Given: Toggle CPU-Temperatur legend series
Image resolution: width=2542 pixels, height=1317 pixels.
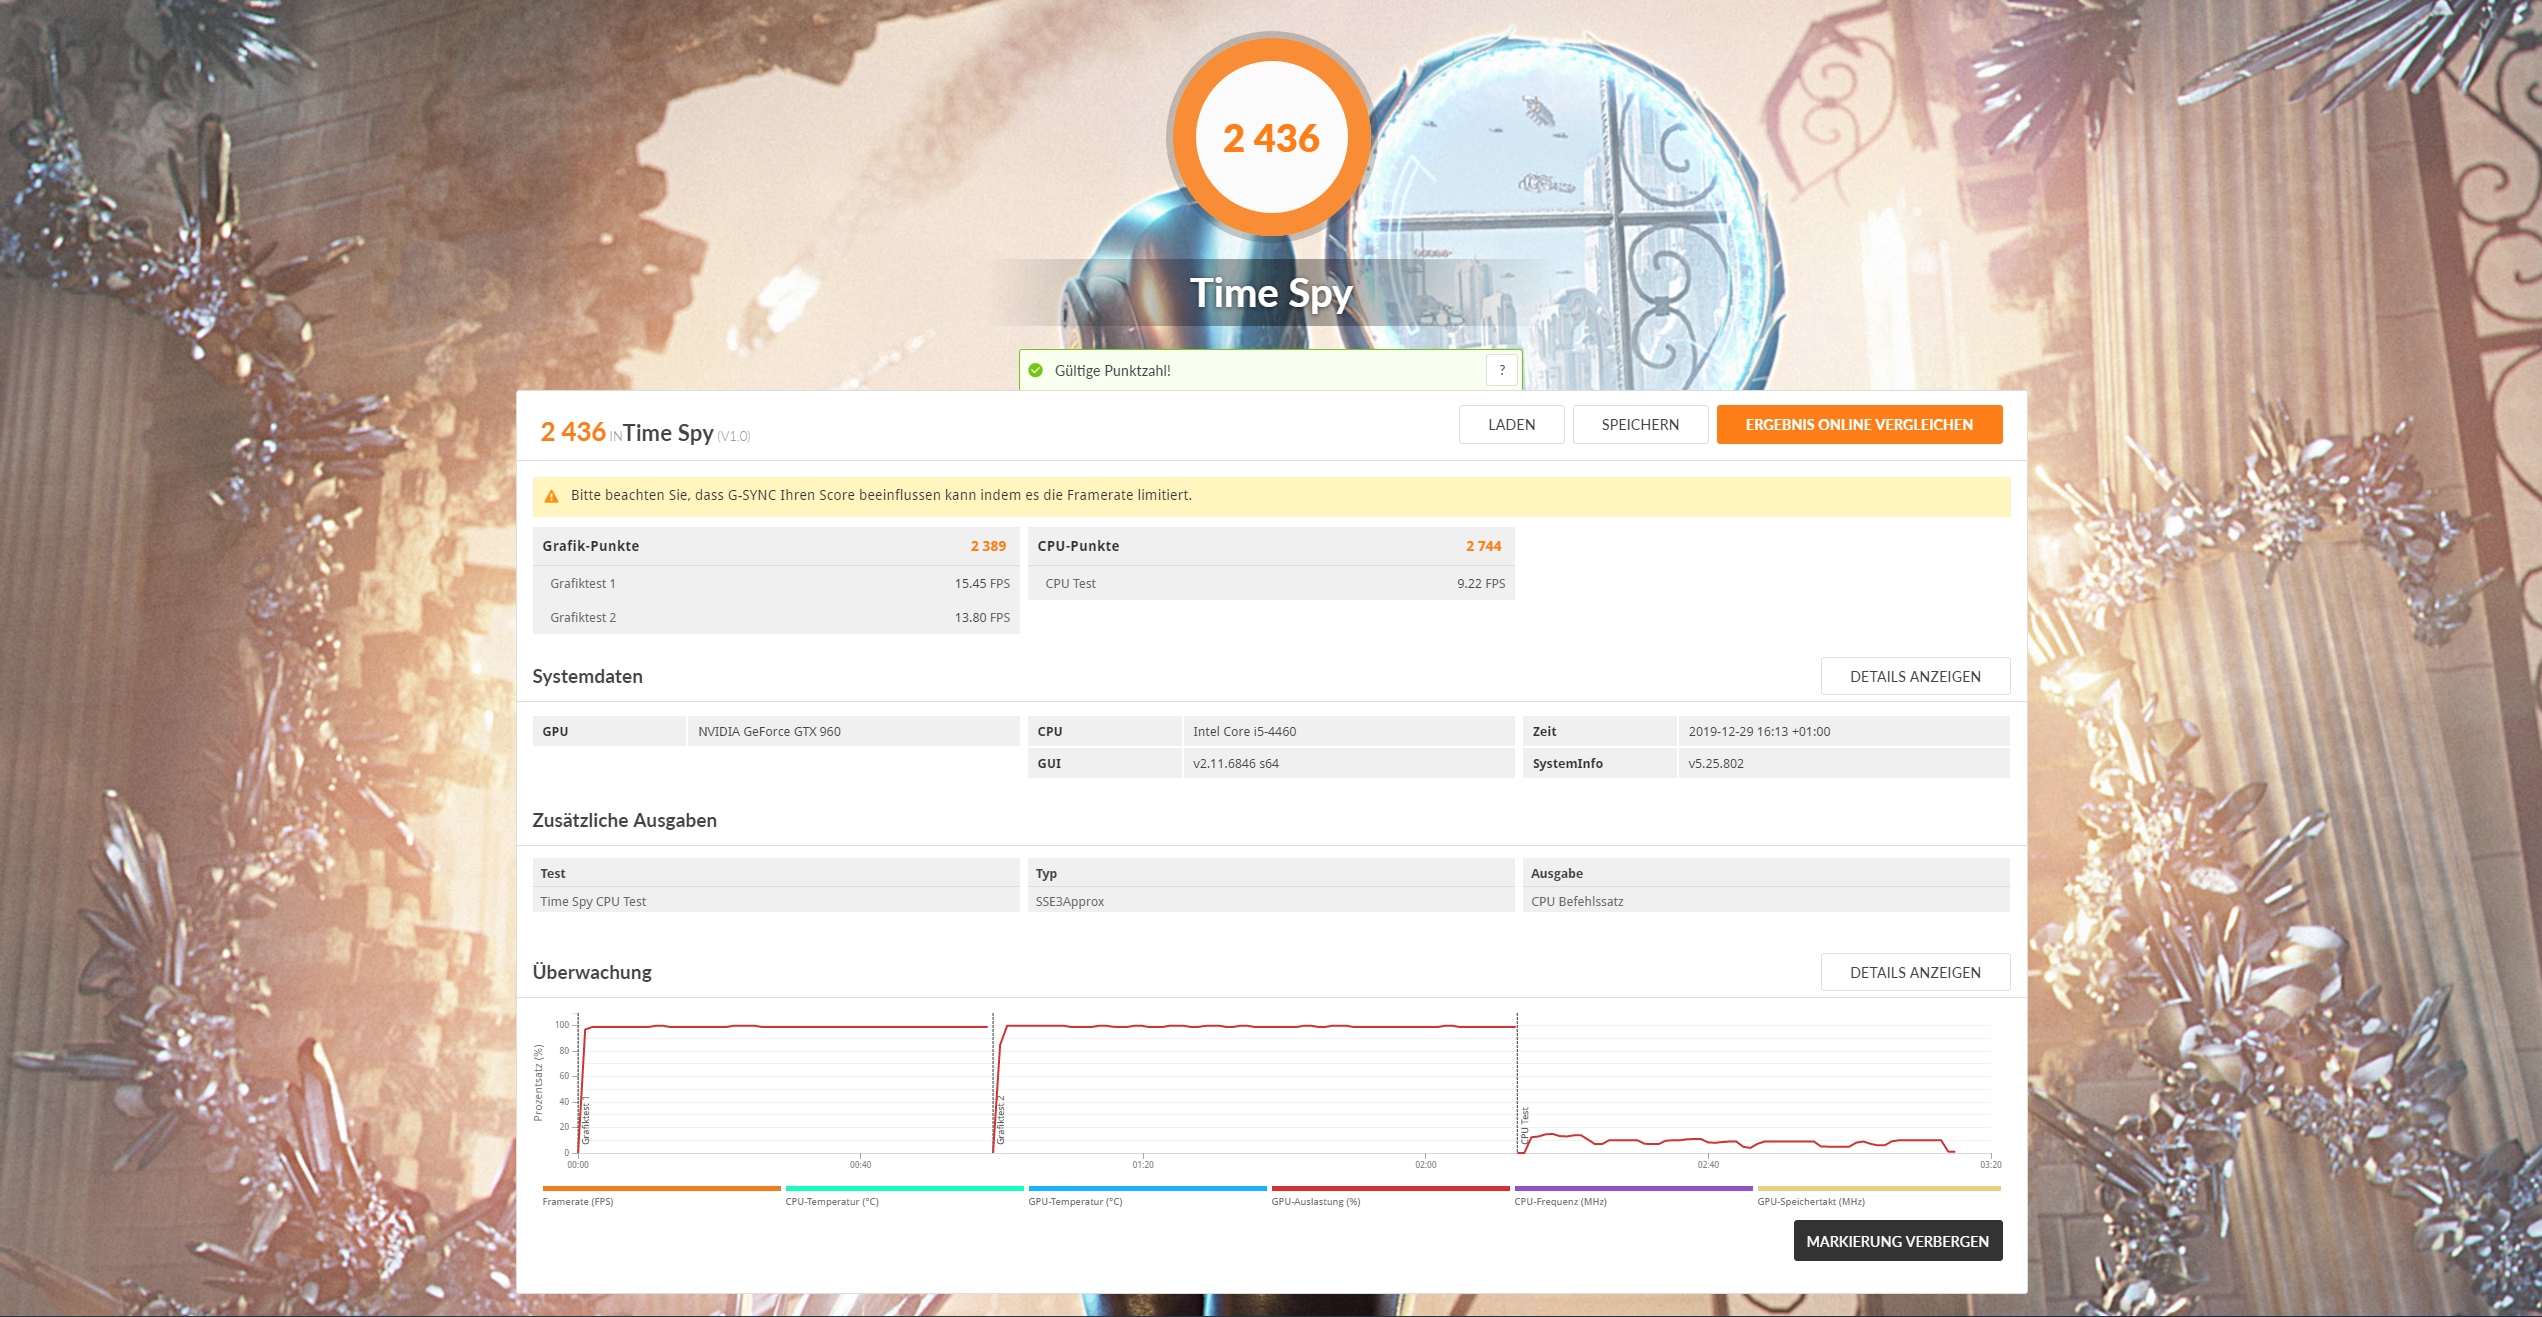Looking at the screenshot, I should [x=904, y=1196].
